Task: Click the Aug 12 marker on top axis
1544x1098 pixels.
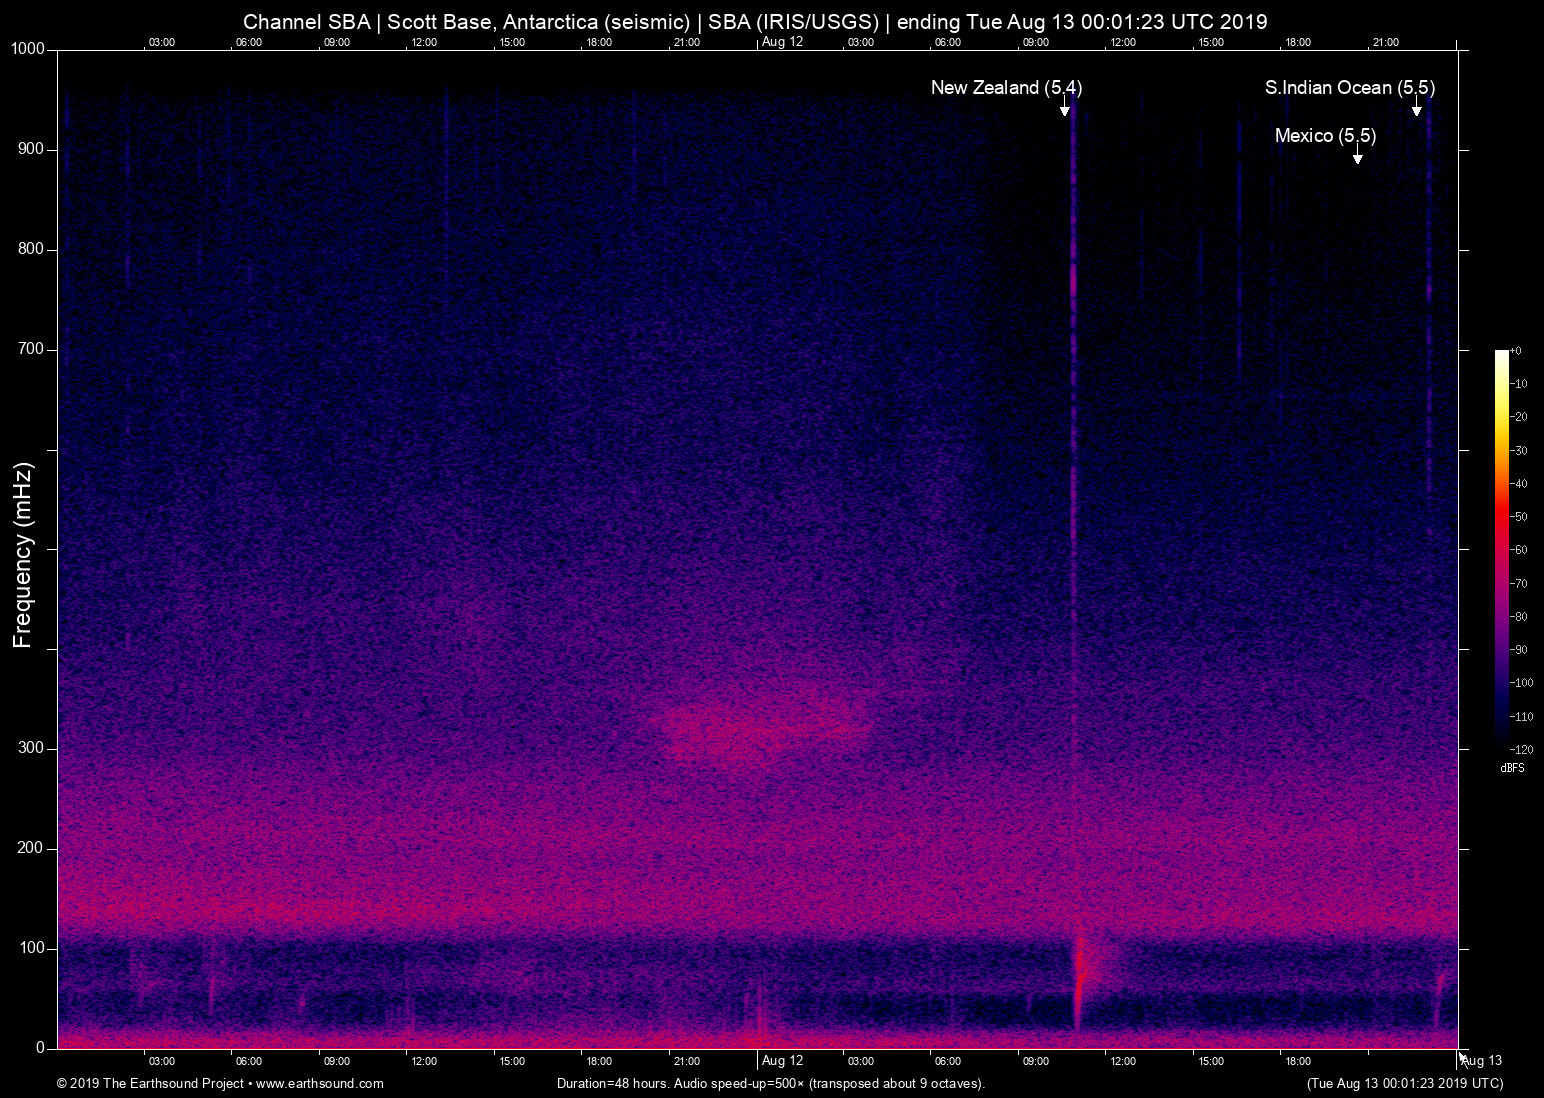Action: pos(782,42)
